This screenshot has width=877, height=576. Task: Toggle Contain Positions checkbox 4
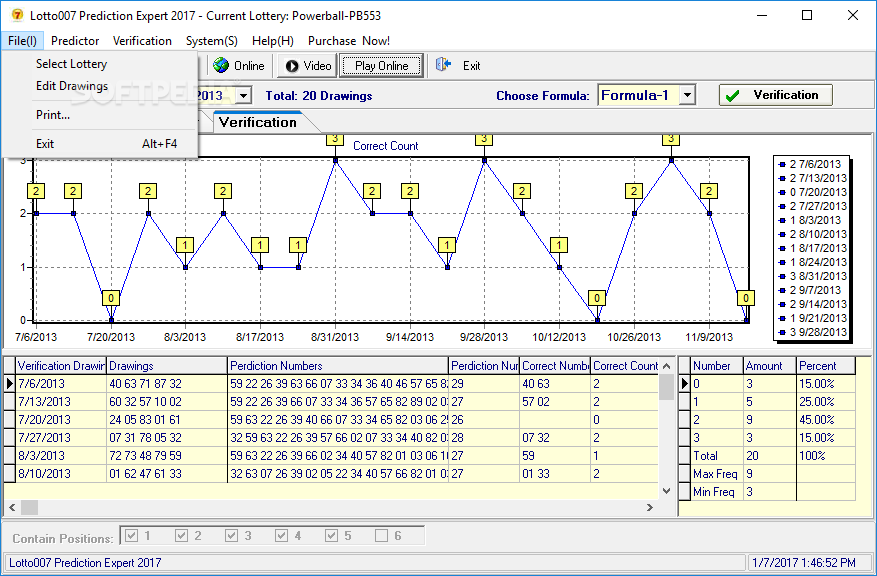click(281, 536)
